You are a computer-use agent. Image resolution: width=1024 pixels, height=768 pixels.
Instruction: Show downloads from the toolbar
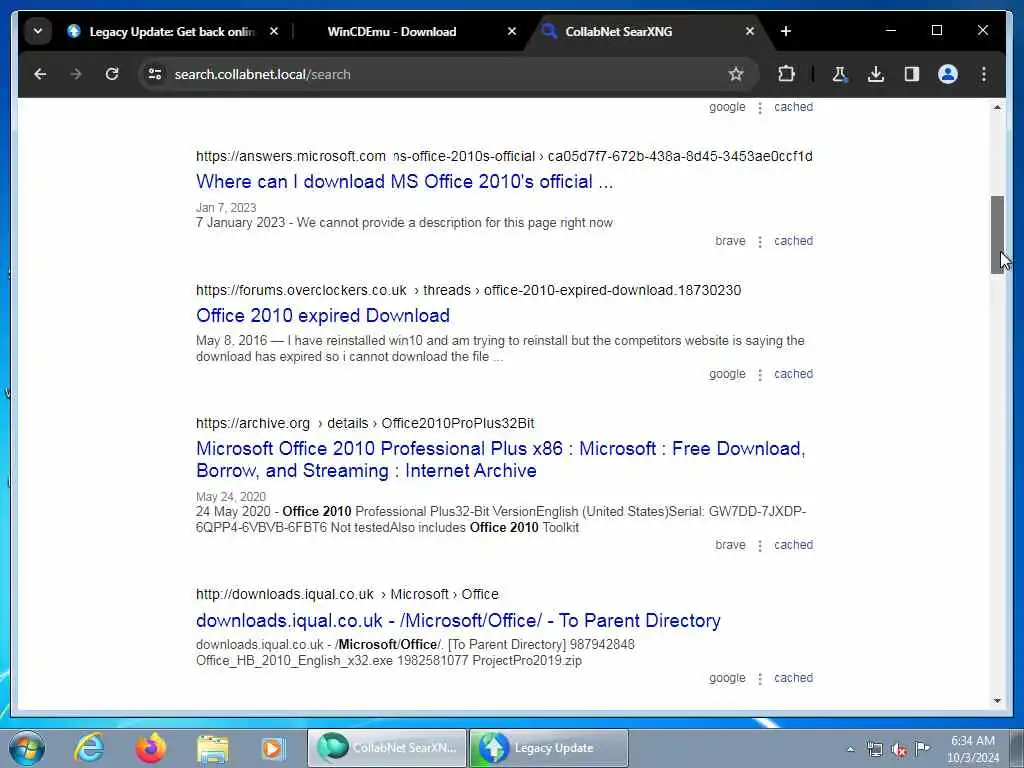click(x=876, y=74)
